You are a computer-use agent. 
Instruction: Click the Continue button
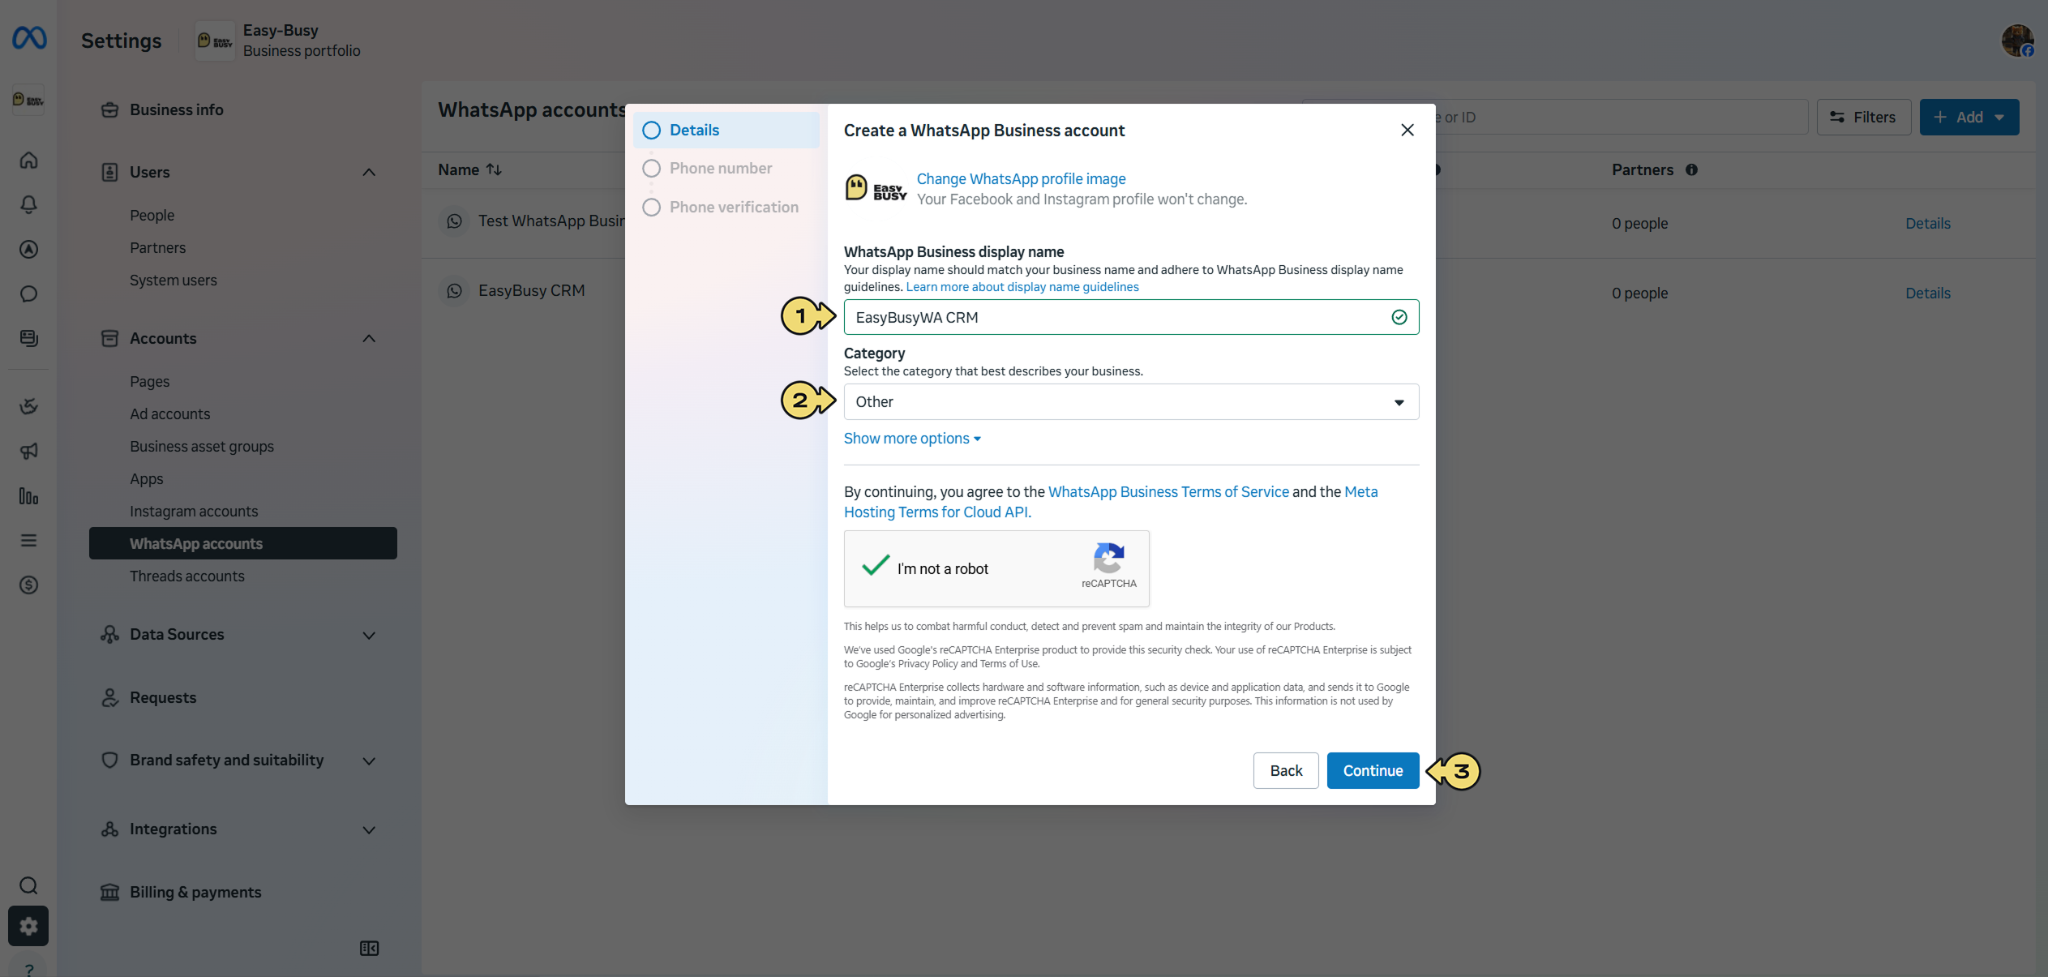pyautogui.click(x=1373, y=771)
